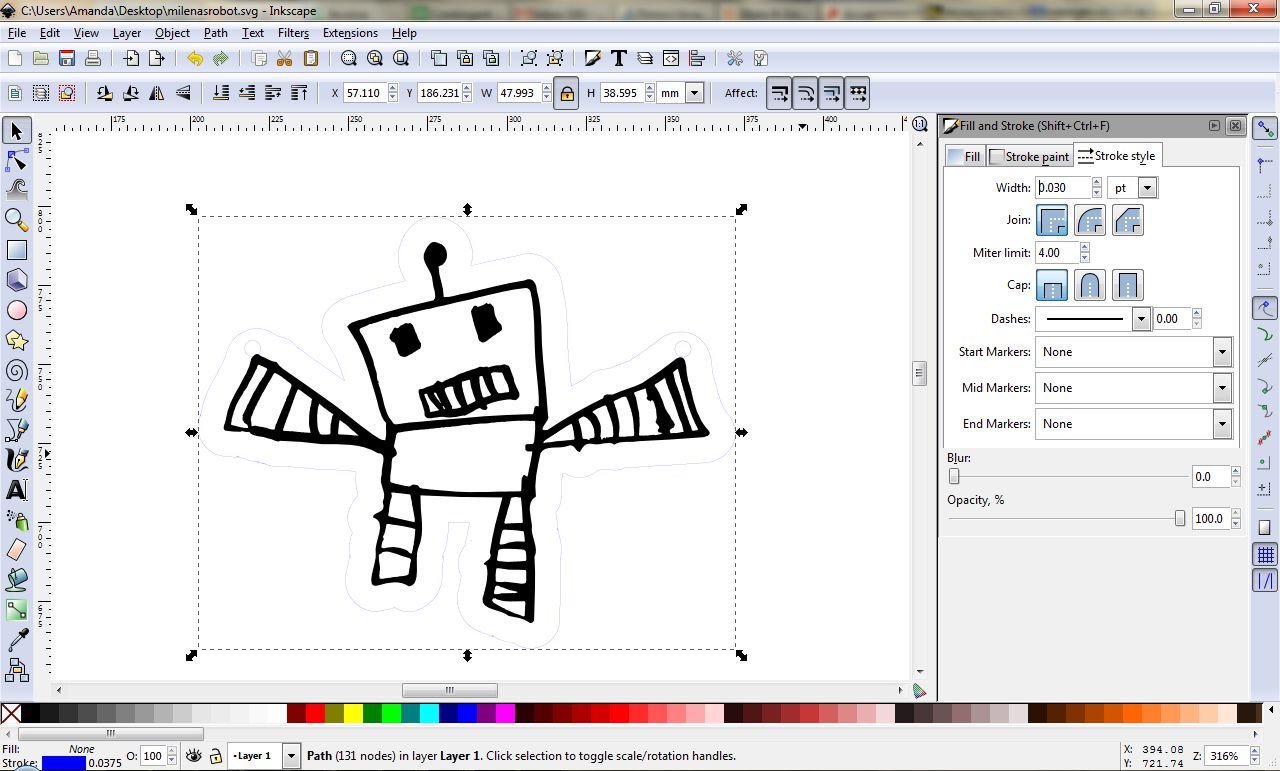
Task: Flip selection horizontally button
Action: pyautogui.click(x=157, y=93)
